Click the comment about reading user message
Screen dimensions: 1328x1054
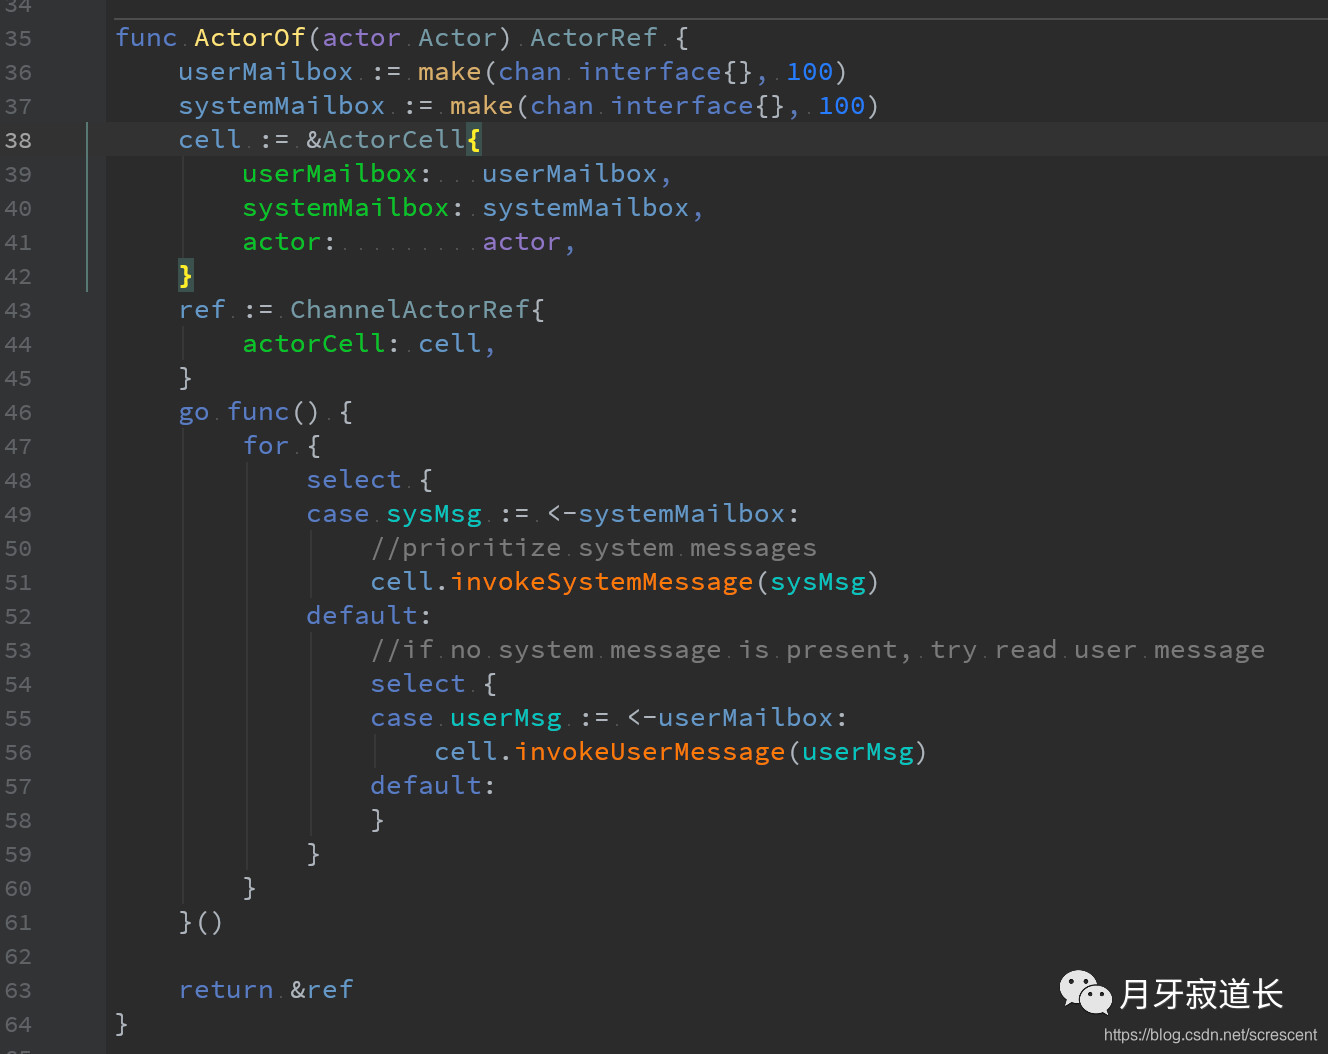click(x=818, y=650)
